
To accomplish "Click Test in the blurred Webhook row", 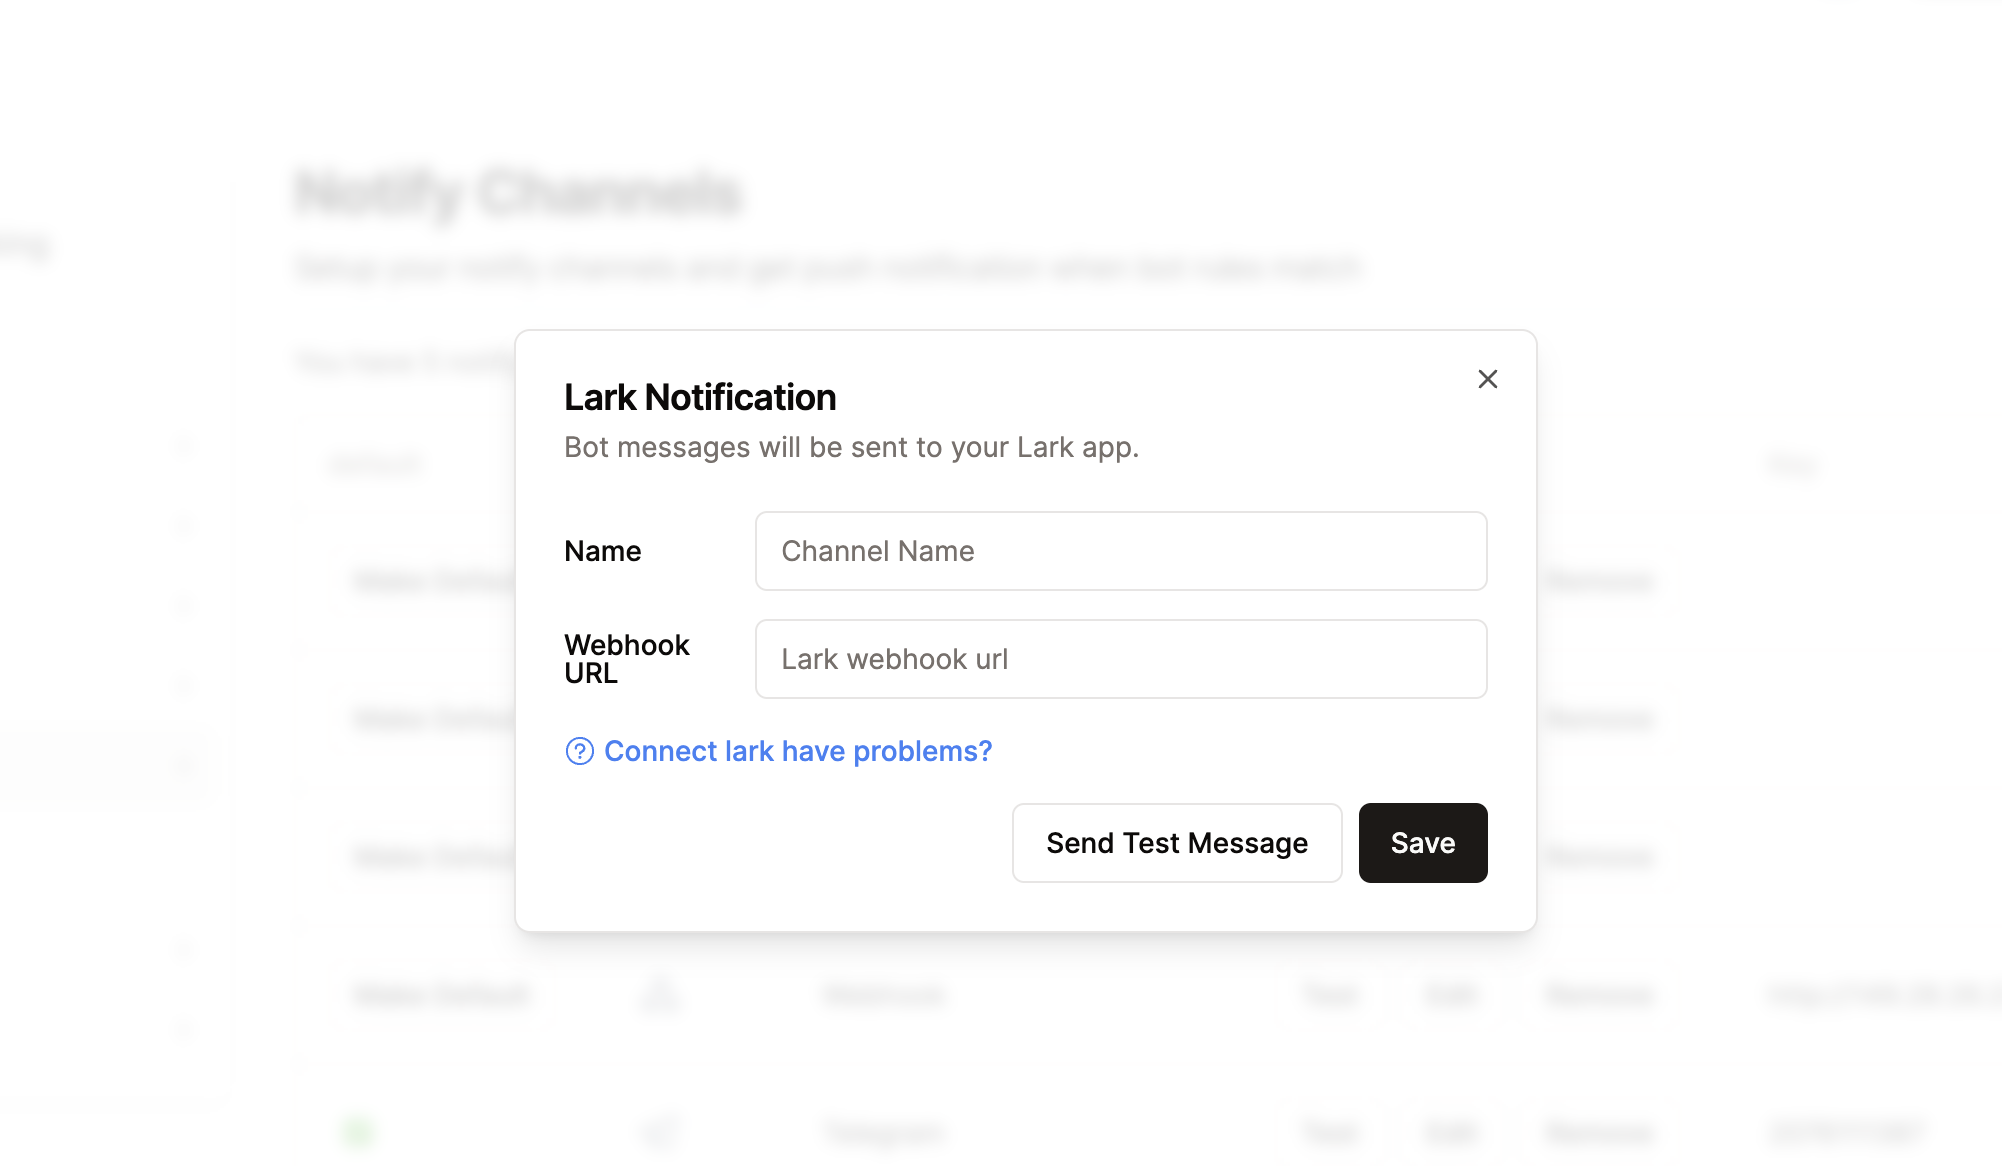I will point(1330,994).
